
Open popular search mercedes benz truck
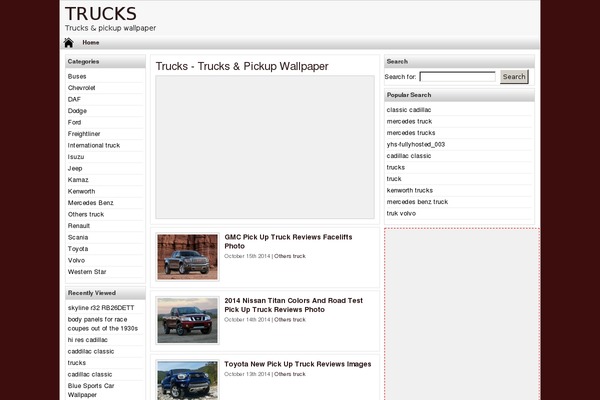pos(417,202)
